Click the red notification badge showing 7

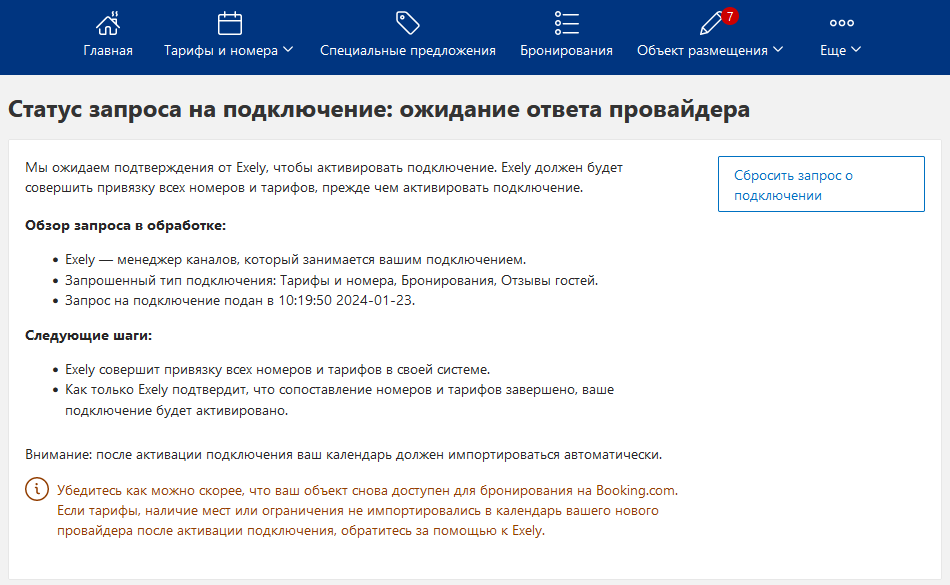click(x=730, y=16)
